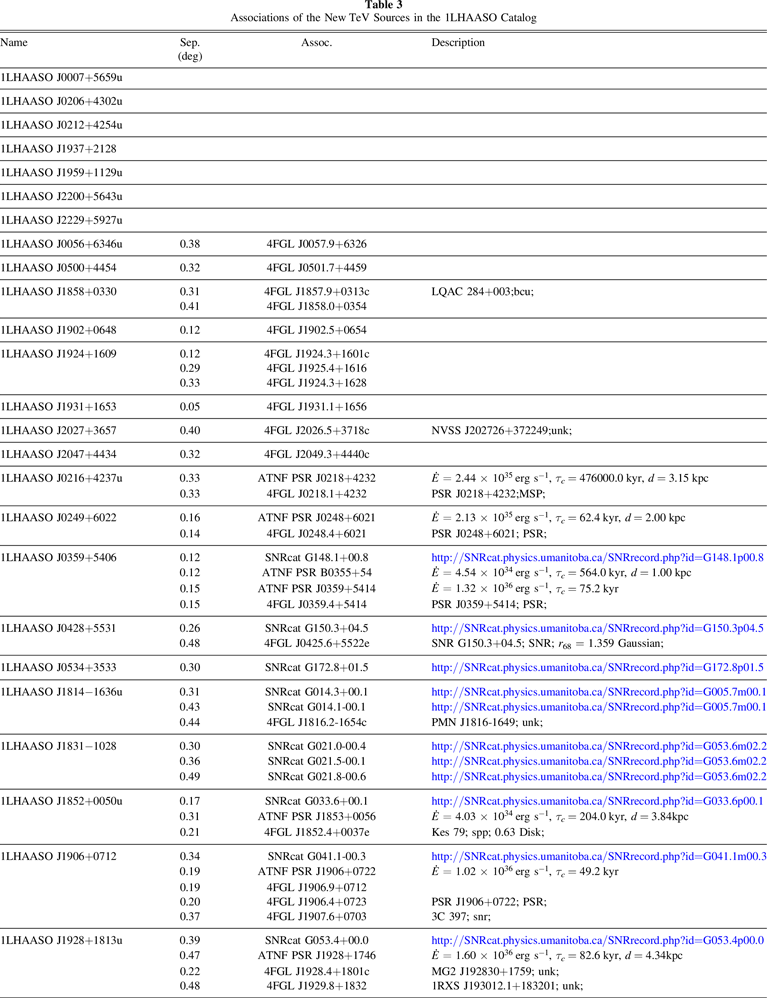Click the Assoc. column header

pyautogui.click(x=316, y=43)
